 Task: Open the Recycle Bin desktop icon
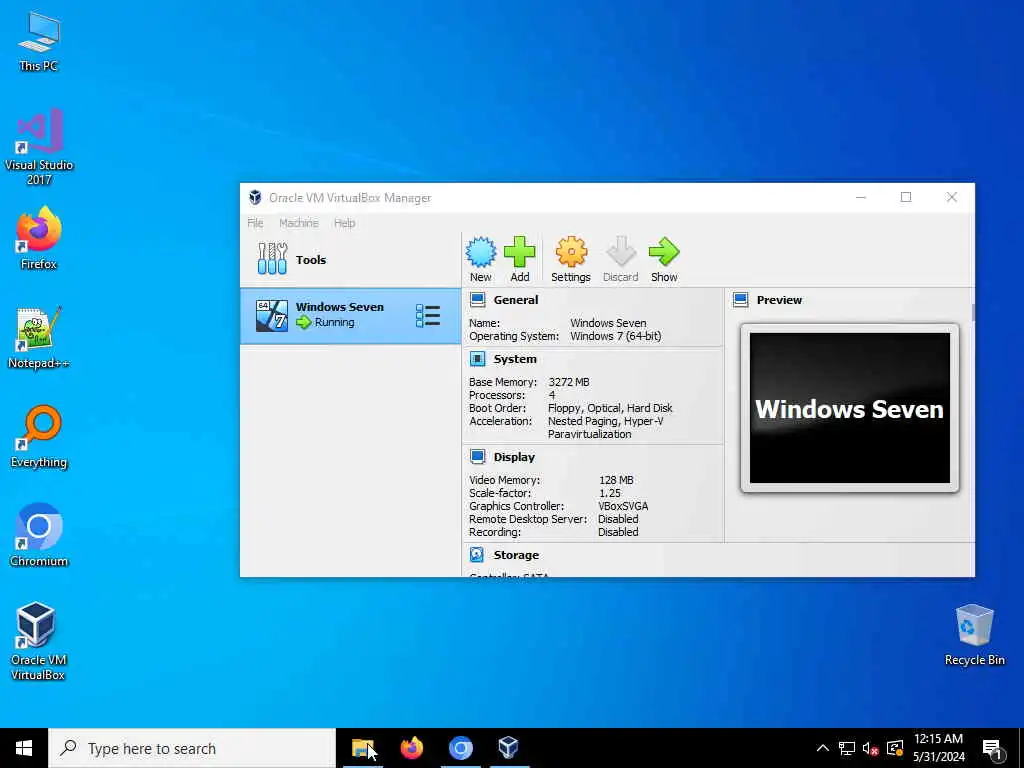974,635
